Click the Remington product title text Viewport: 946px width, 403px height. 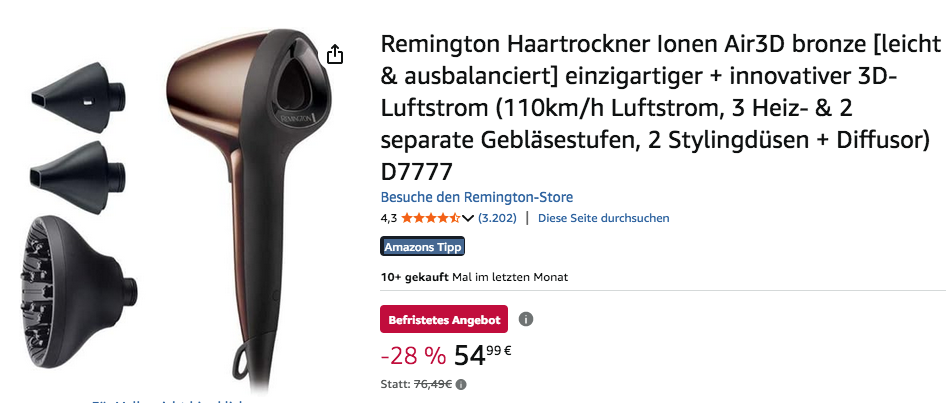660,109
